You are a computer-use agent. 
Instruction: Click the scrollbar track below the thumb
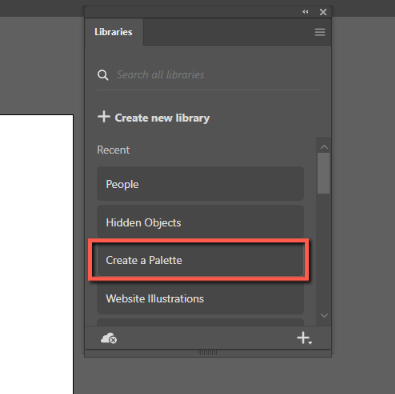coord(323,252)
